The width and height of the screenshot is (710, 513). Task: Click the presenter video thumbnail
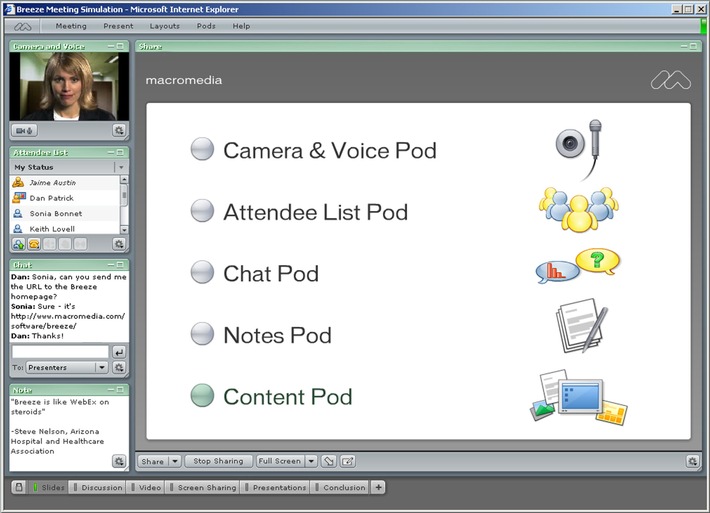(69, 86)
